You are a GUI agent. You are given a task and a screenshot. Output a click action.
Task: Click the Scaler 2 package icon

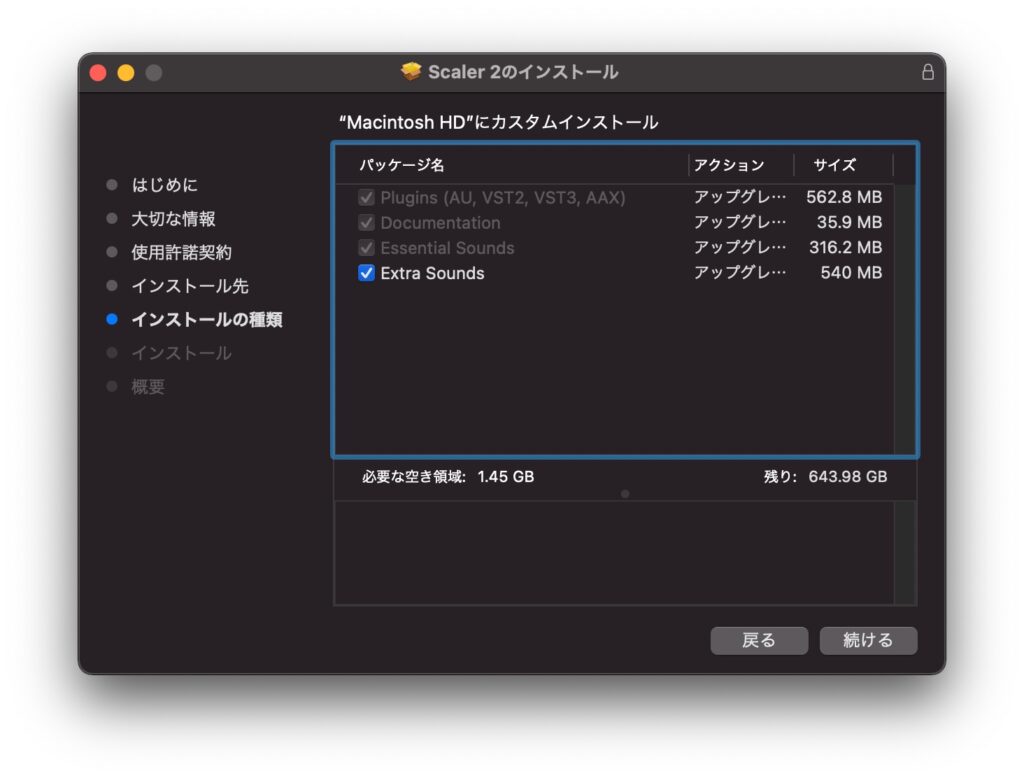(x=411, y=72)
